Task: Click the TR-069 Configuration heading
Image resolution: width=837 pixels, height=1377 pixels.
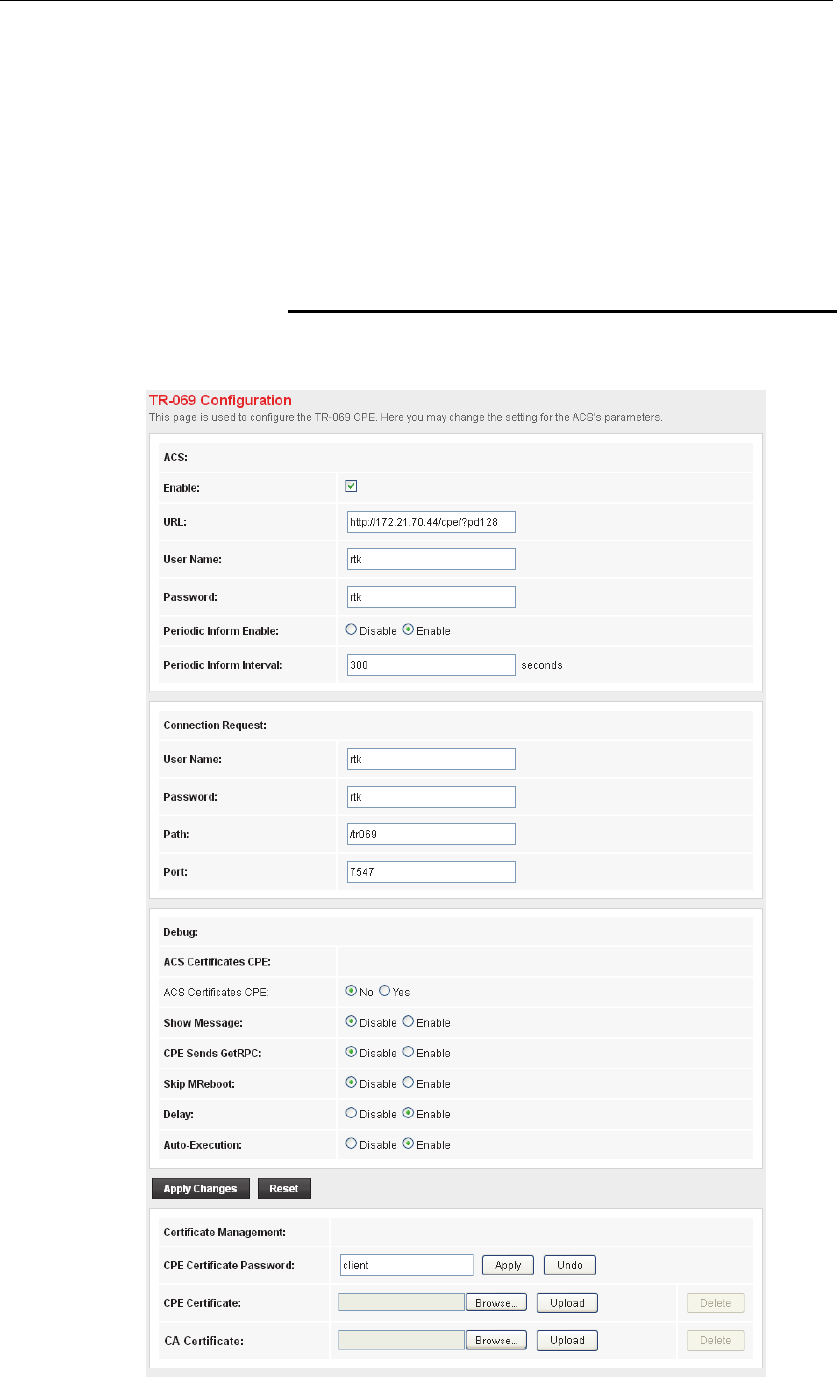Action: [220, 400]
